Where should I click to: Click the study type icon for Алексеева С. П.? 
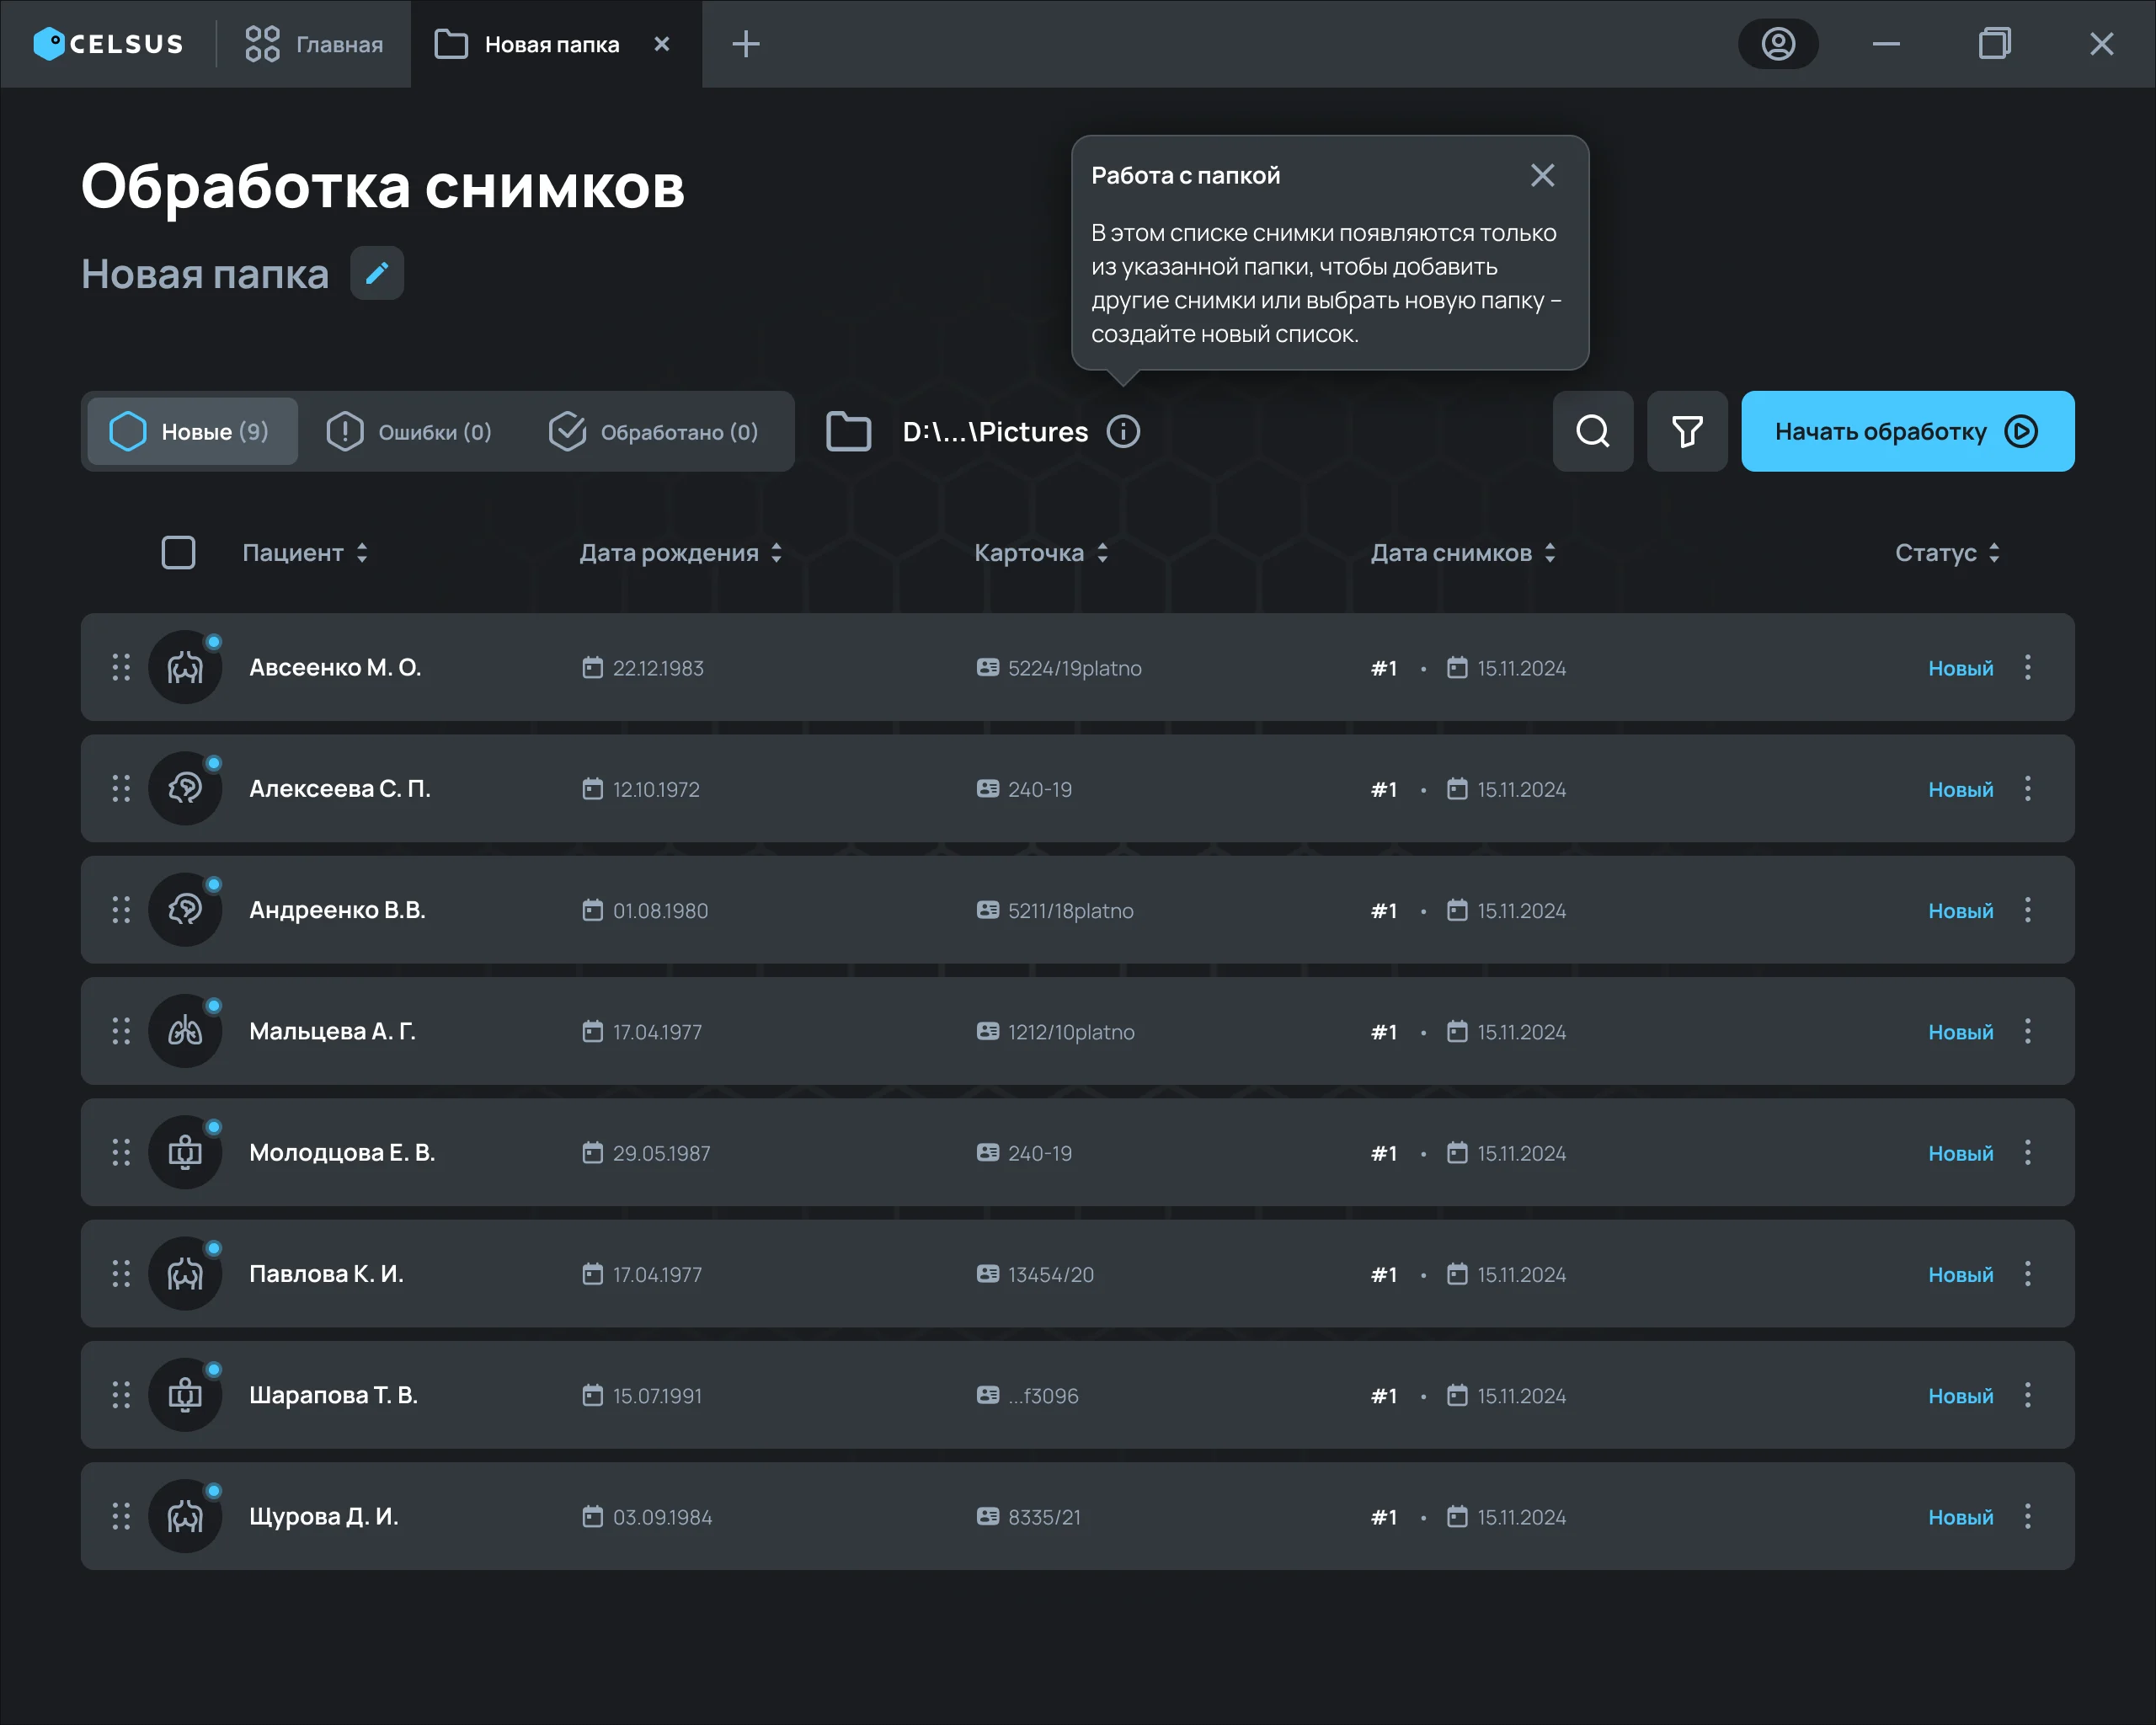tap(185, 788)
